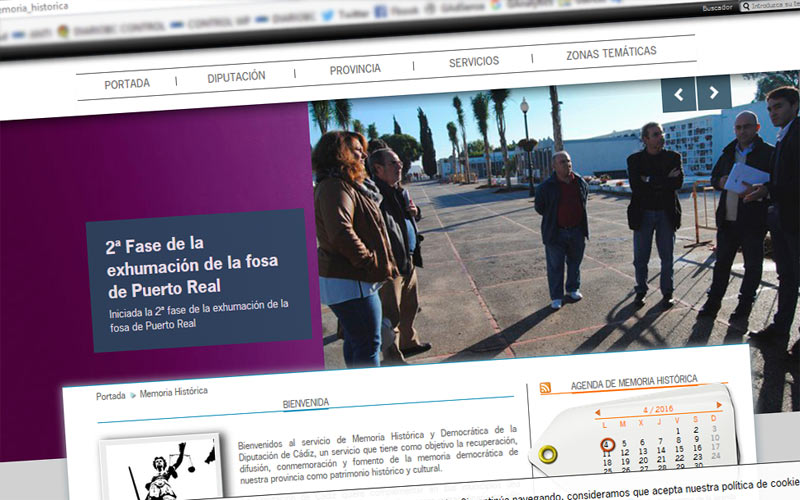Click the '4 / 2016' calendar month label
Viewport: 800px width, 500px height.
click(x=658, y=409)
